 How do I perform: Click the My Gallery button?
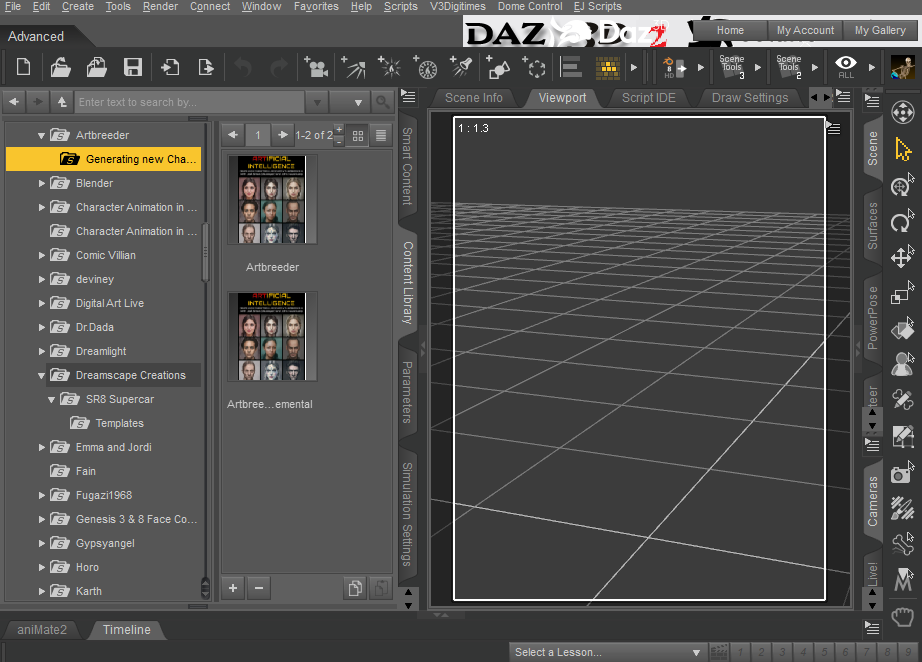[880, 30]
